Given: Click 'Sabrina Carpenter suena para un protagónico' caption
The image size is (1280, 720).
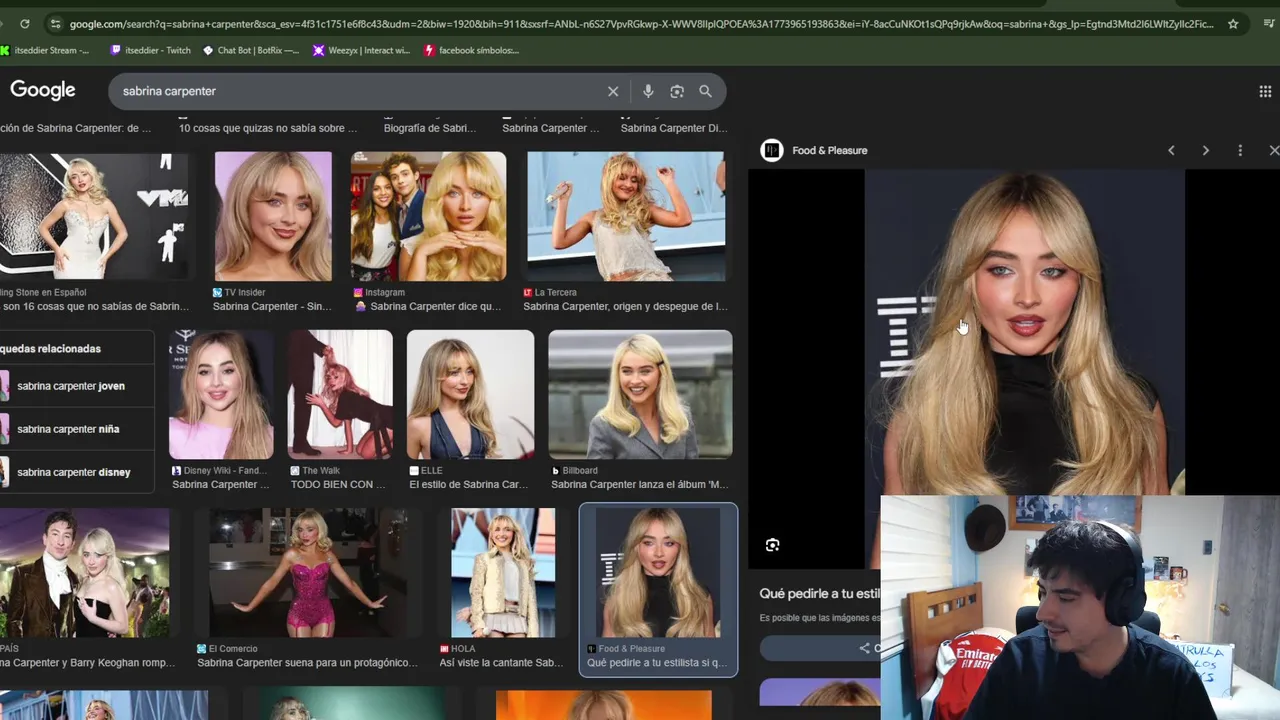Looking at the screenshot, I should (307, 663).
